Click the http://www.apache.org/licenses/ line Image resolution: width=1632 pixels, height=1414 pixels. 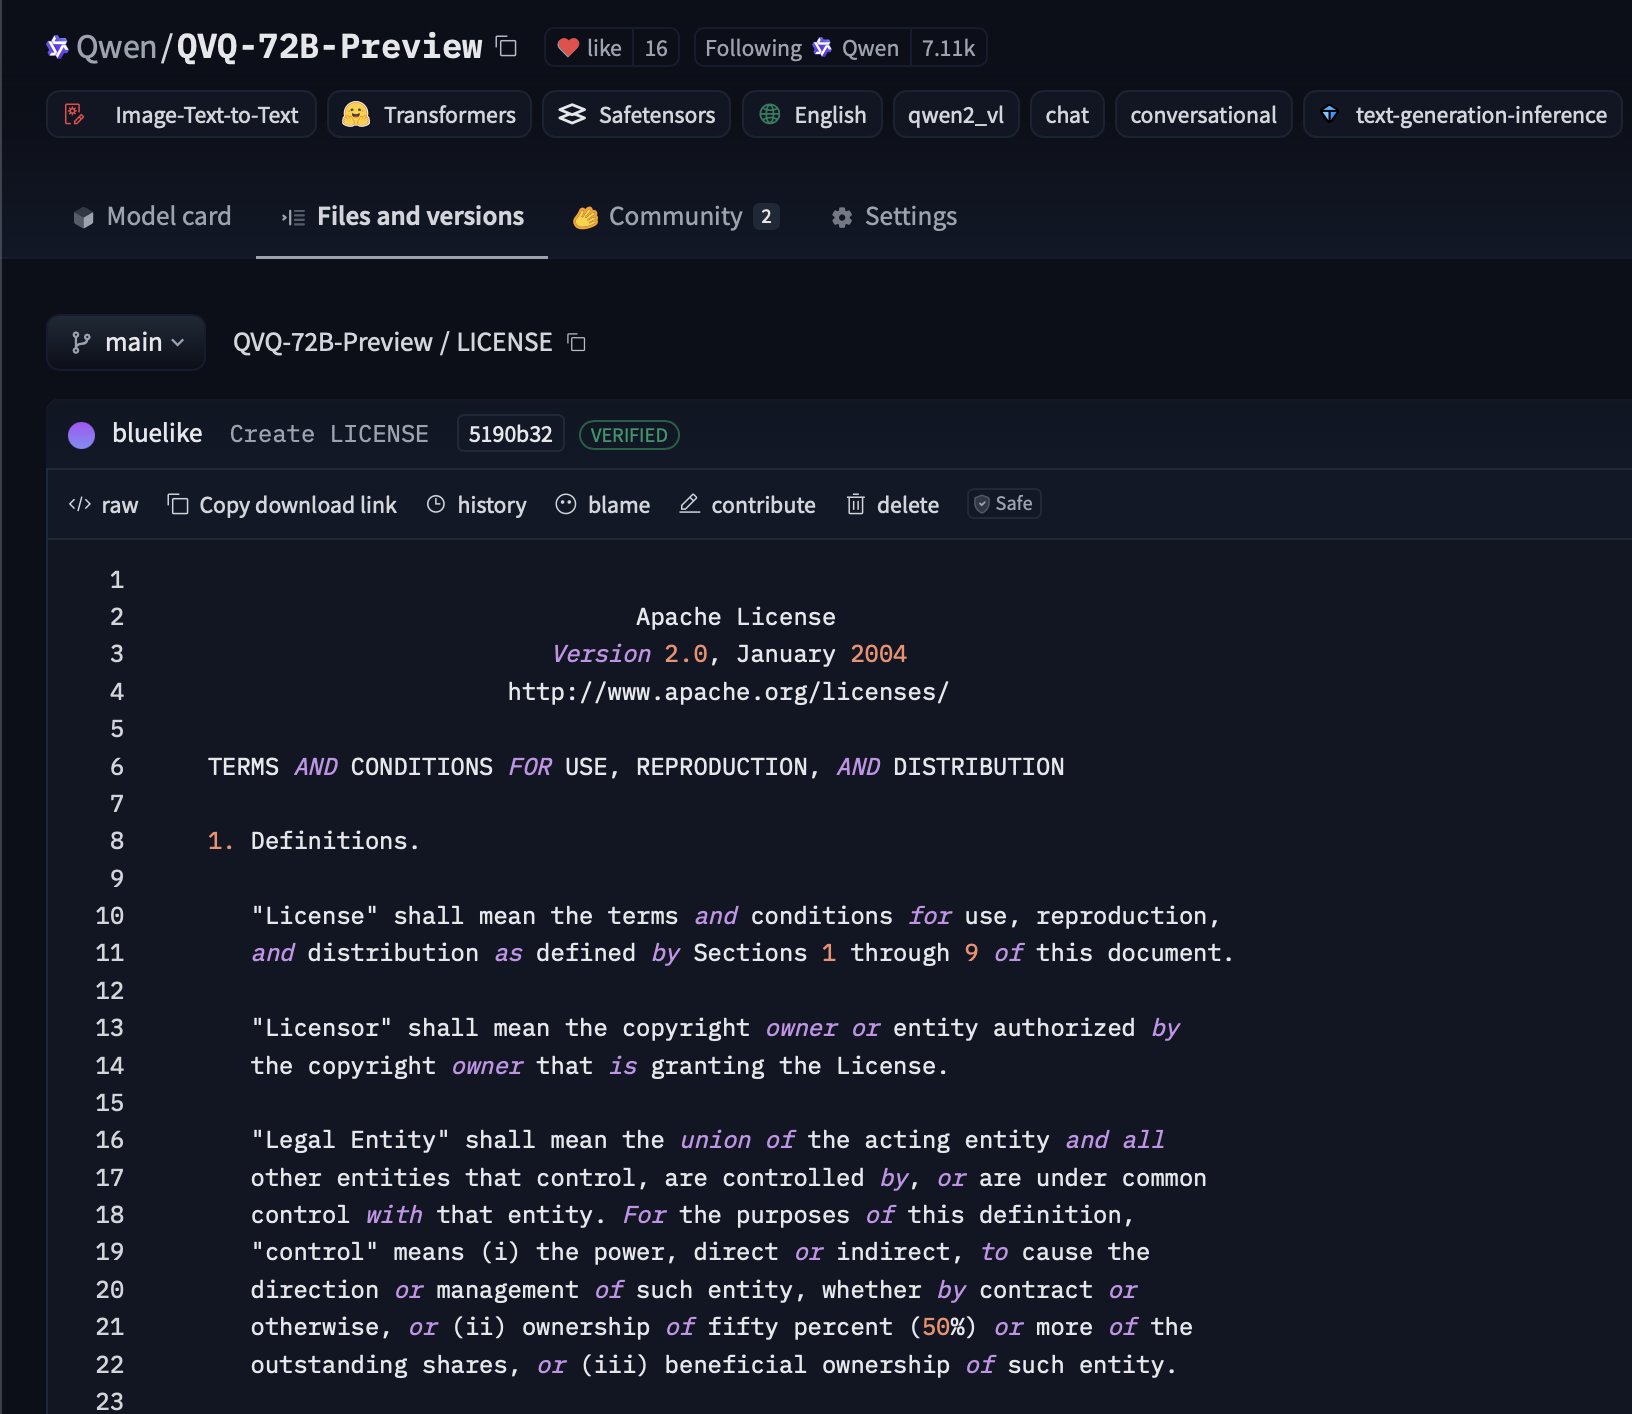(x=728, y=692)
